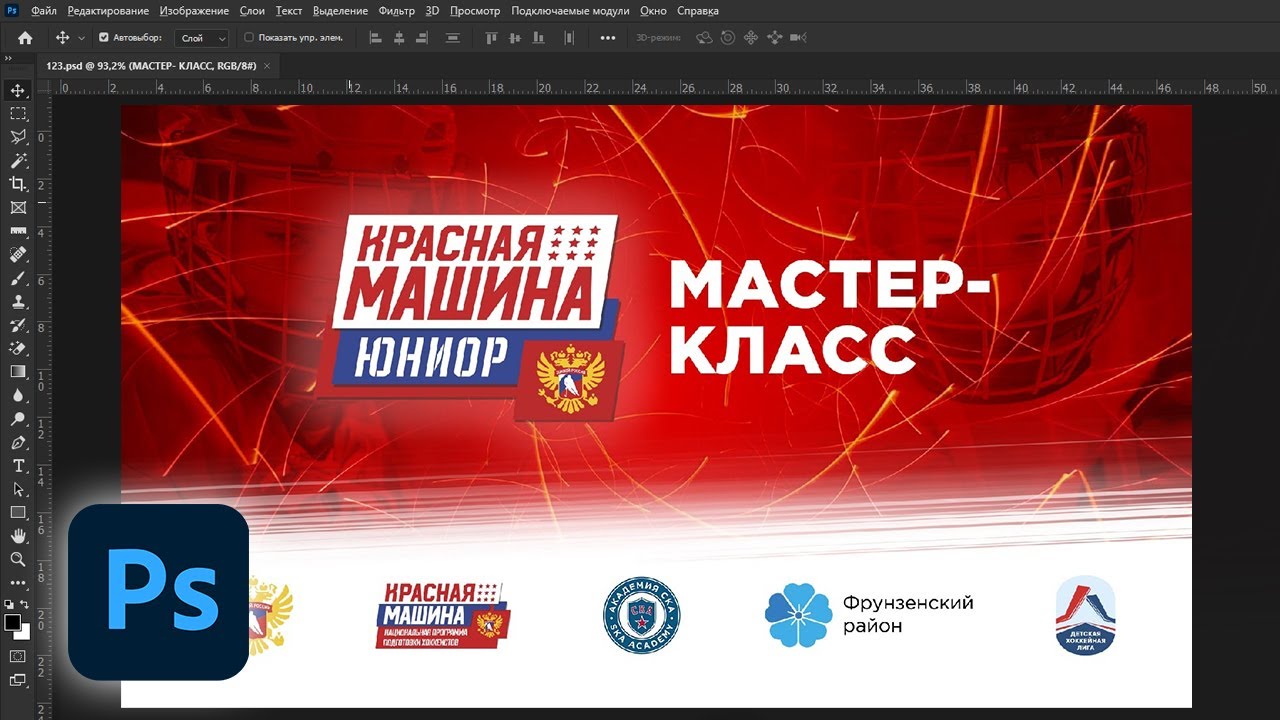Image resolution: width=1280 pixels, height=720 pixels.
Task: Click the 3D slide camera icon
Action: coord(774,38)
